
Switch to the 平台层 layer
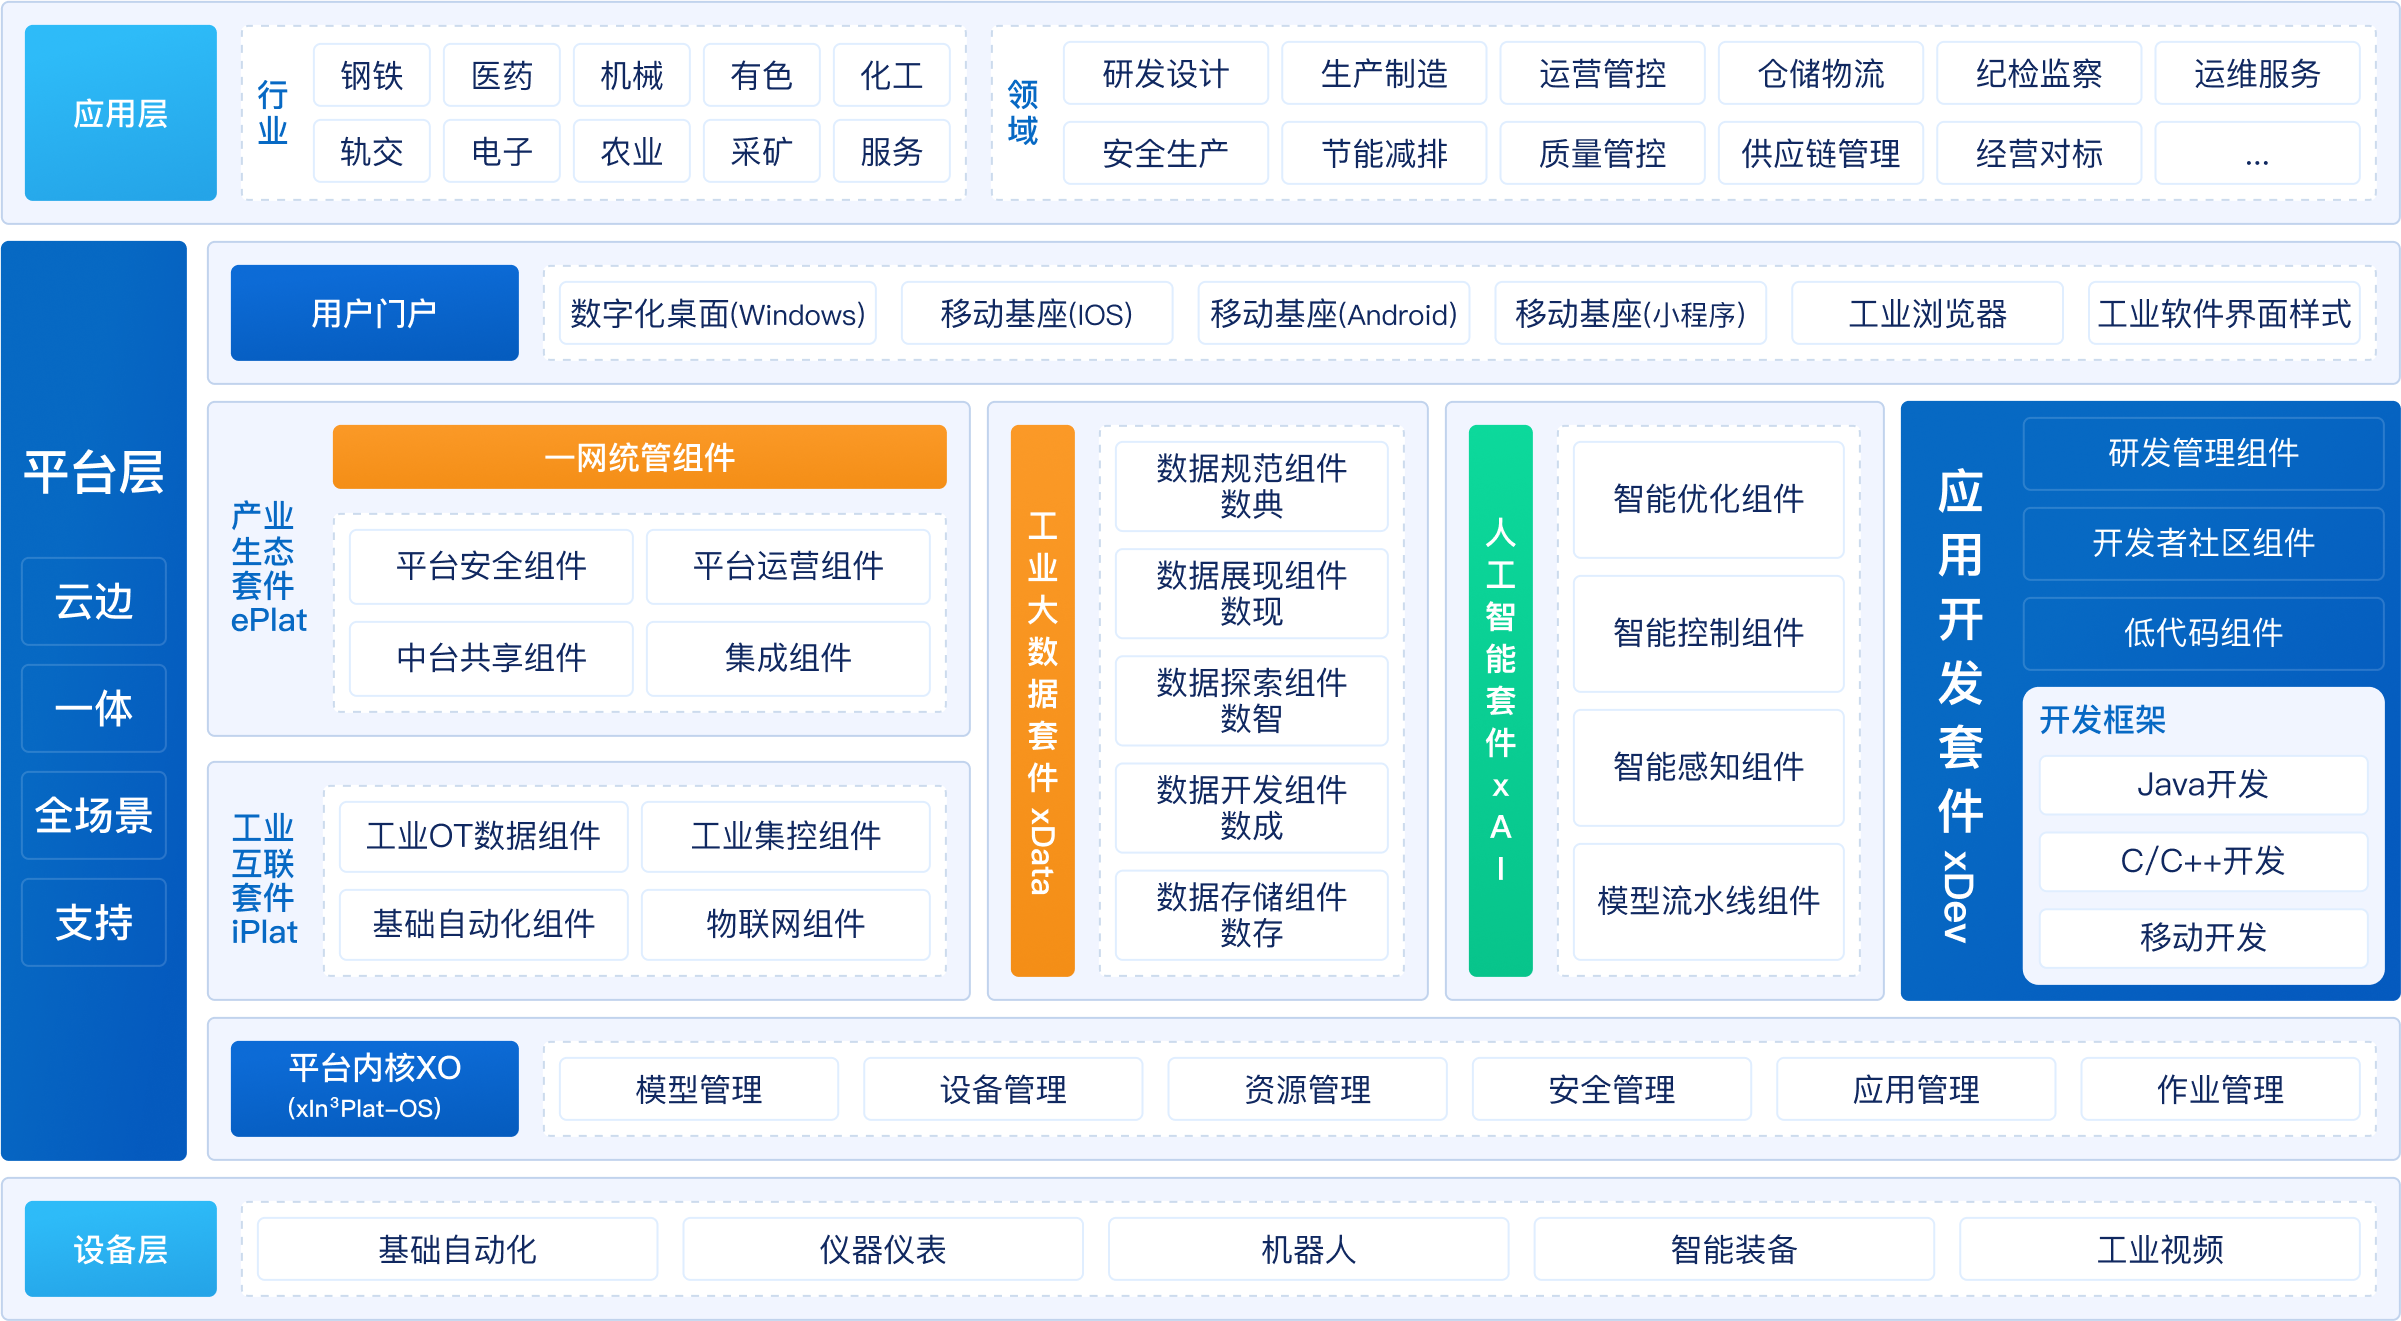[x=93, y=472]
